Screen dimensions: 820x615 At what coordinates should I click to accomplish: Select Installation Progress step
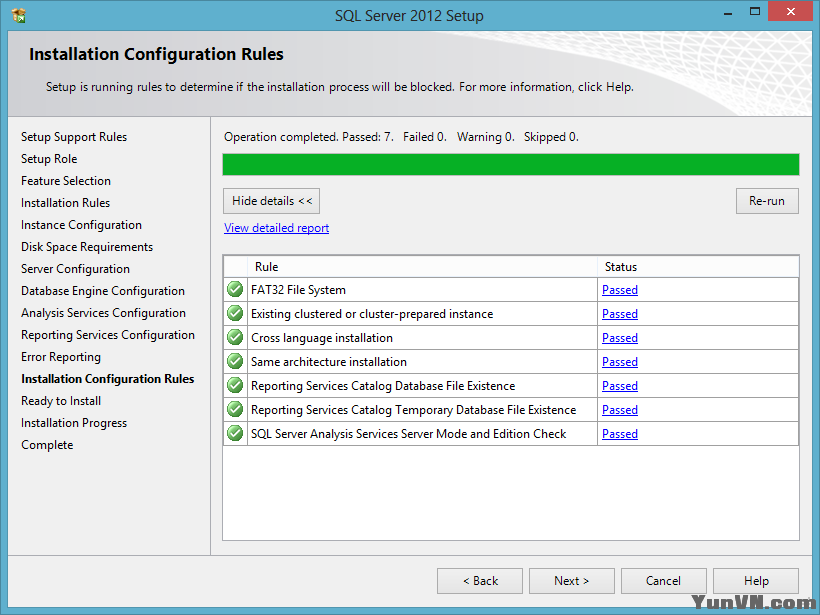click(x=74, y=423)
